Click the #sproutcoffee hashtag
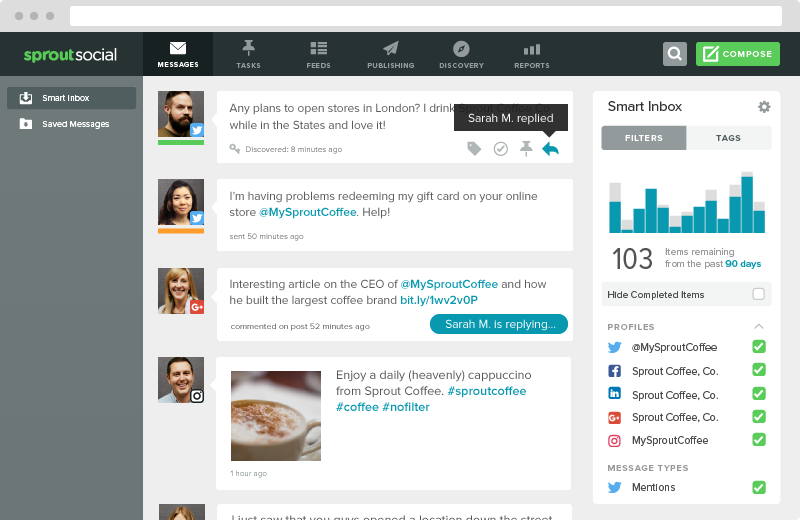The height and width of the screenshot is (520, 800). 487,391
